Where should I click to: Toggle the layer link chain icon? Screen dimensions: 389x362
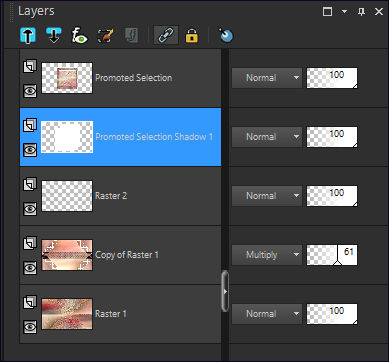pyautogui.click(x=166, y=35)
